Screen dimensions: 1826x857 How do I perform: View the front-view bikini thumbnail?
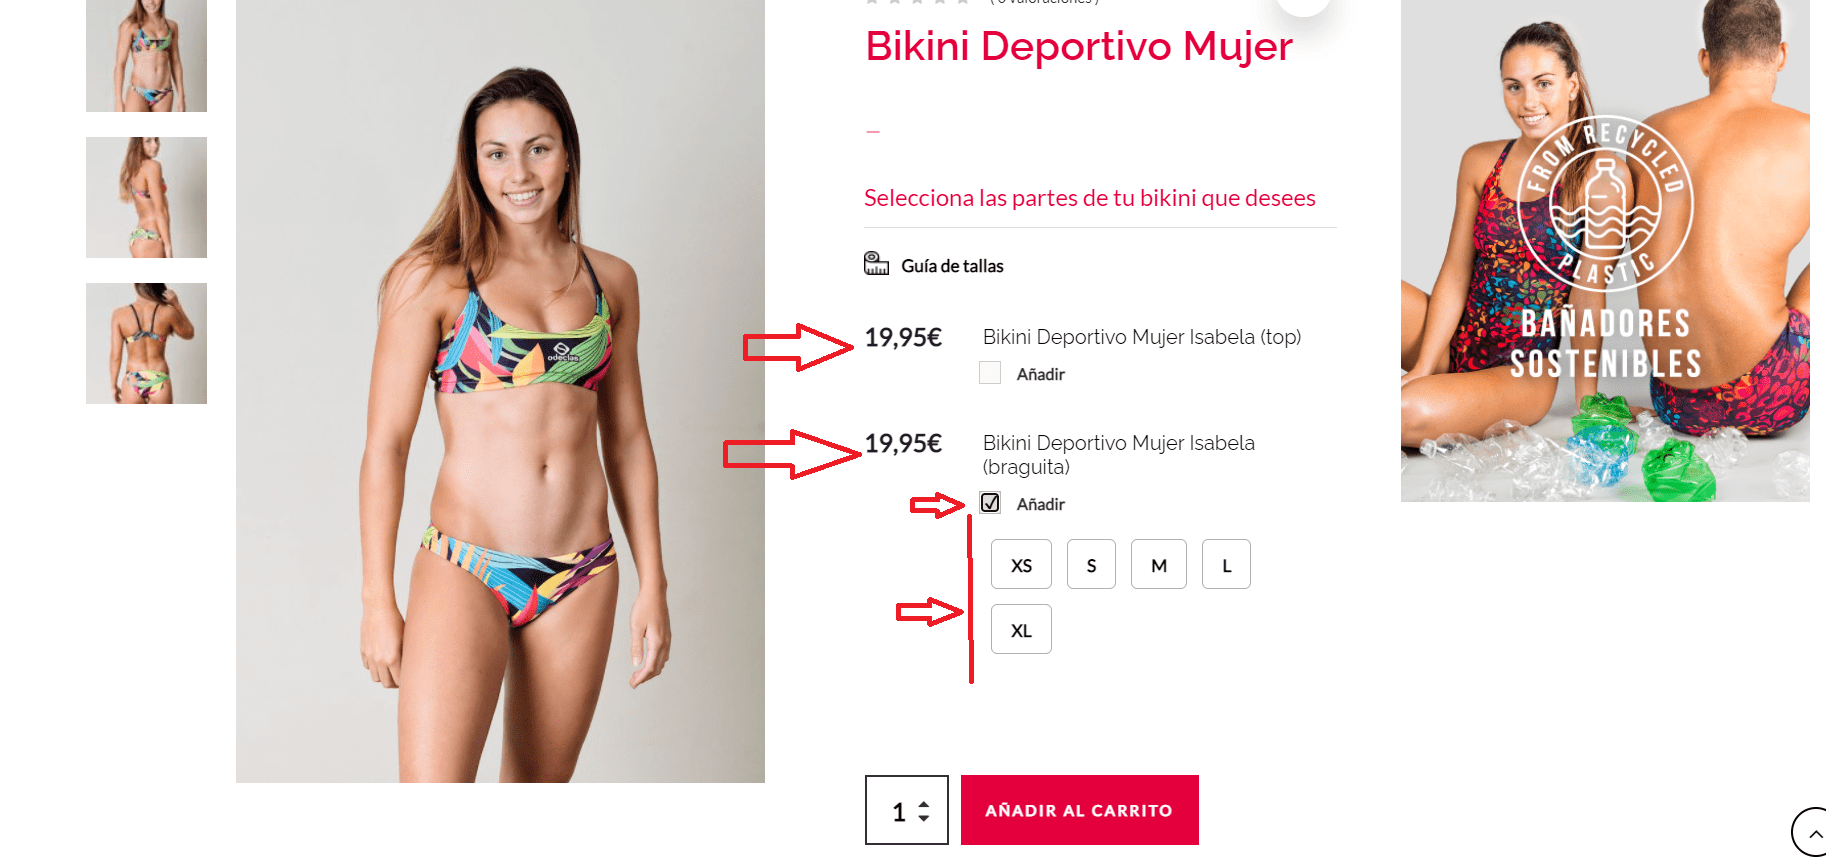point(146,55)
